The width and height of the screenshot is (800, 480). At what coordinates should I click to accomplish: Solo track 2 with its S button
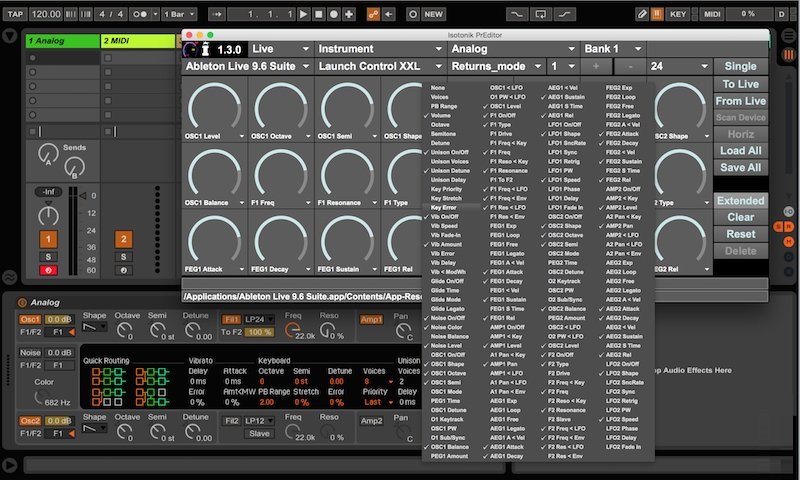click(123, 257)
